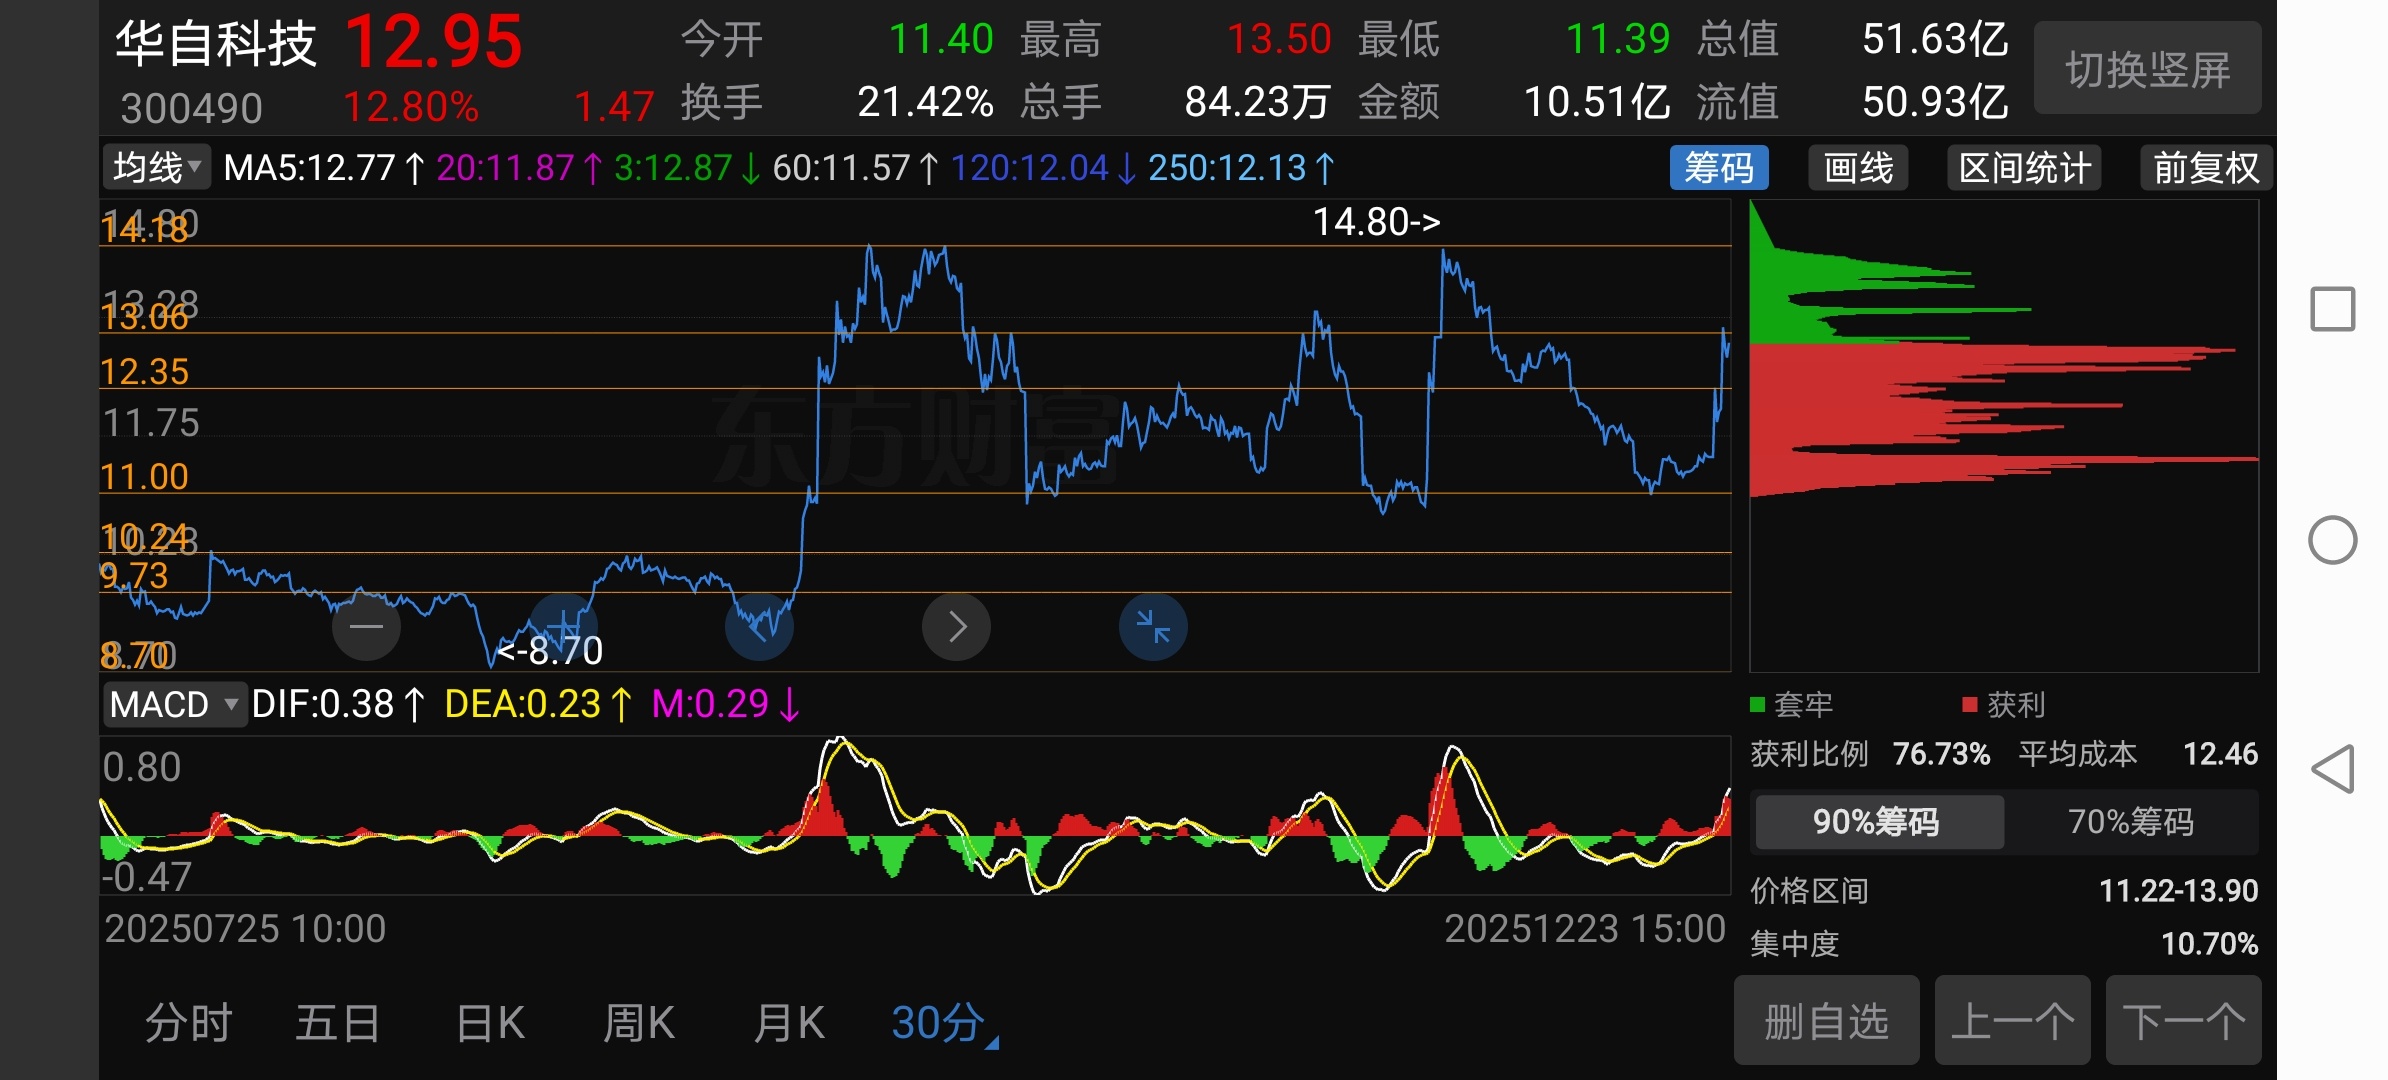
Task: Switch to 日K tab
Action: tap(489, 1023)
